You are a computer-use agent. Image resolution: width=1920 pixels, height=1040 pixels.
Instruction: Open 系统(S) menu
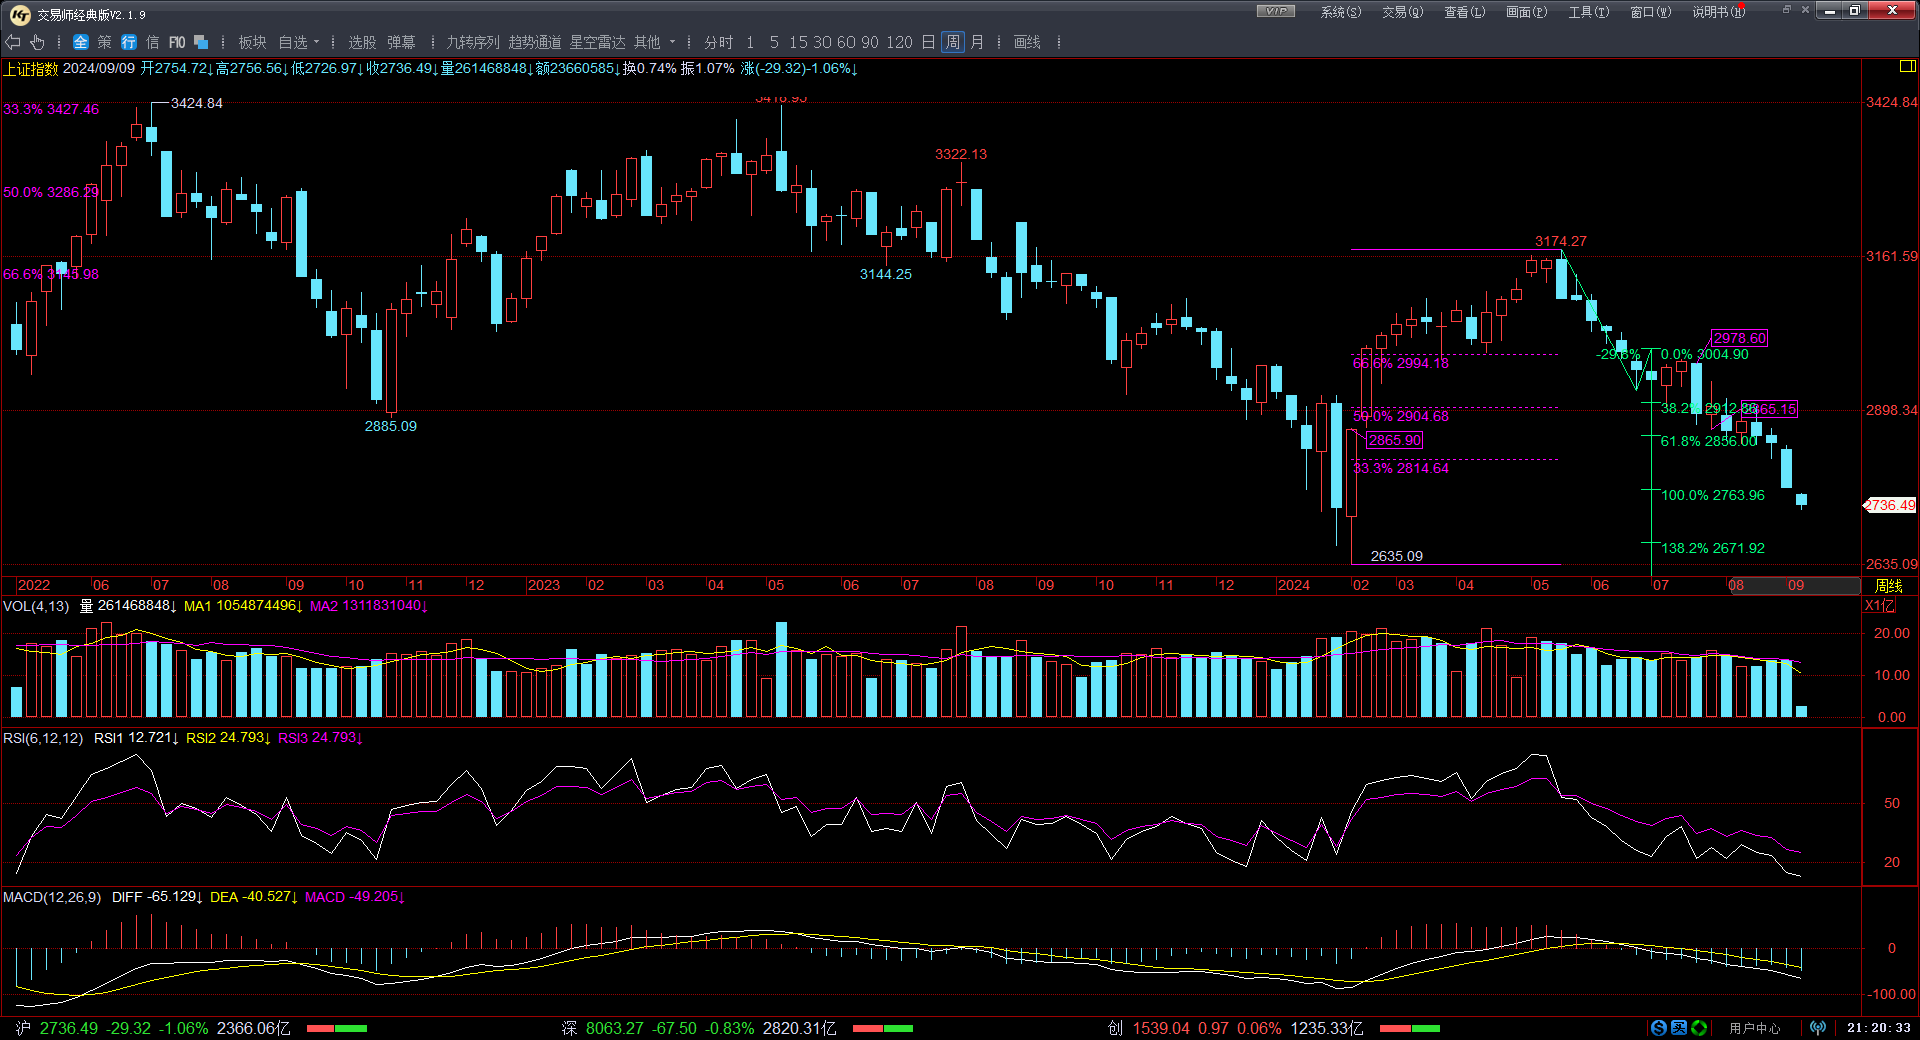1341,12
